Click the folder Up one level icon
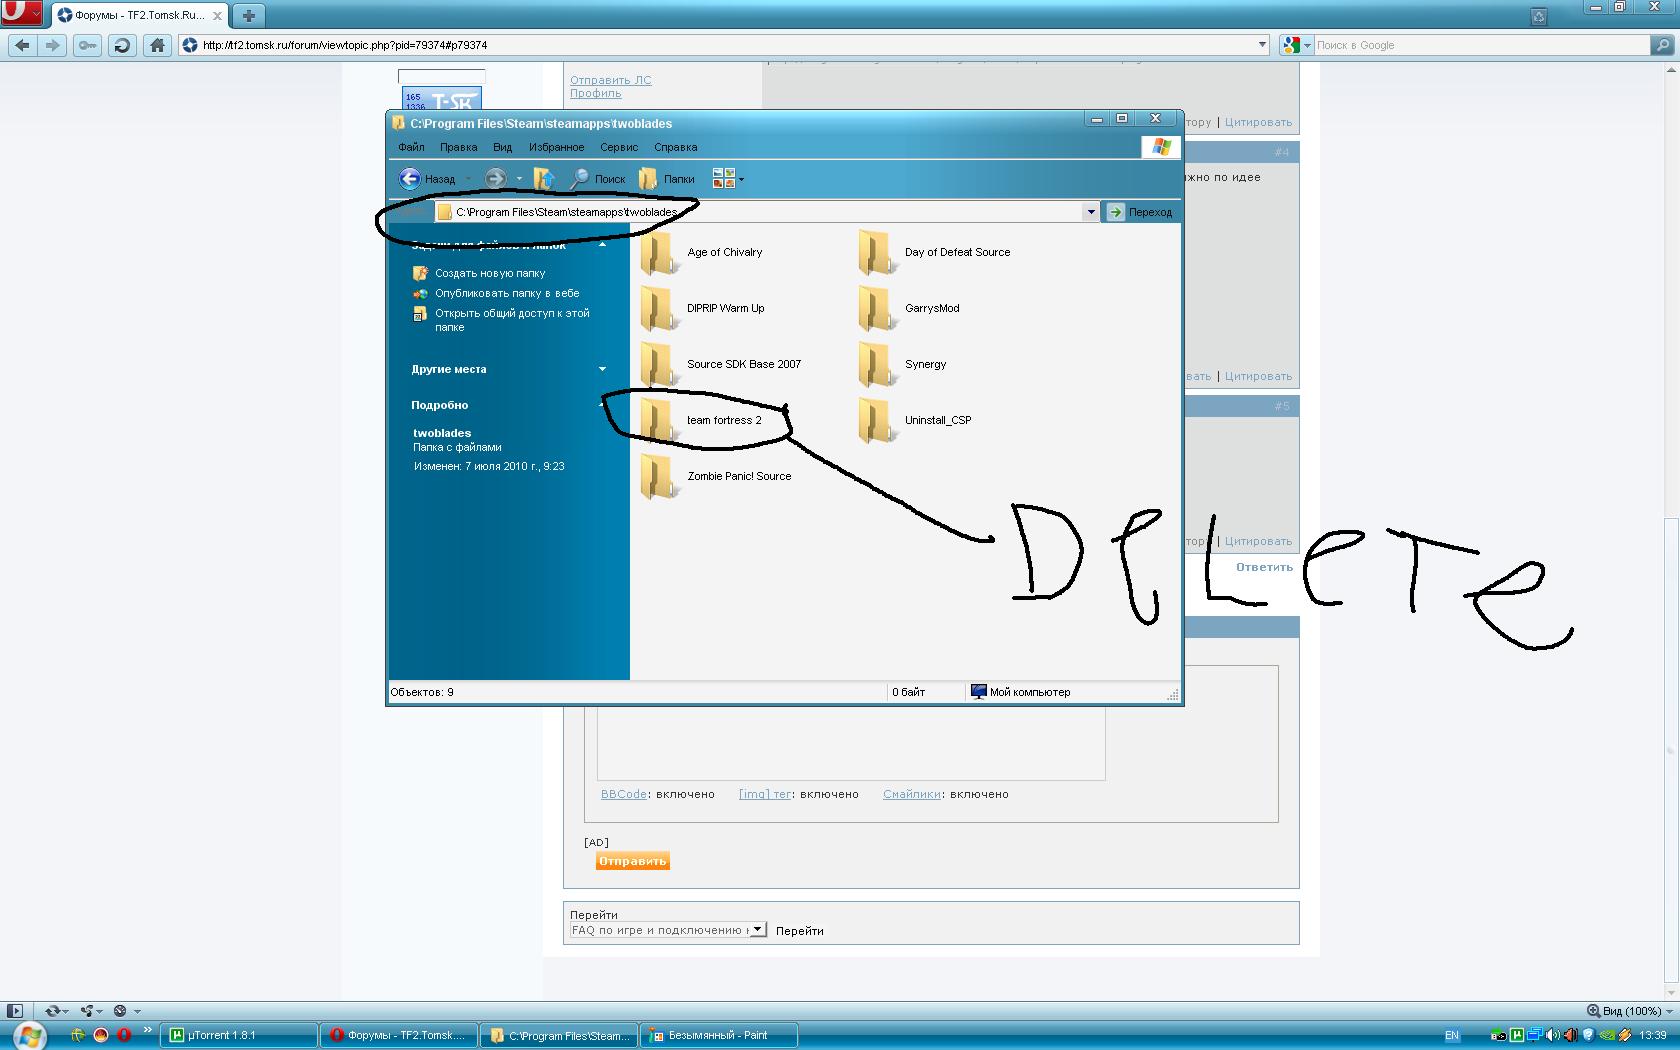The width and height of the screenshot is (1680, 1050). coord(544,179)
